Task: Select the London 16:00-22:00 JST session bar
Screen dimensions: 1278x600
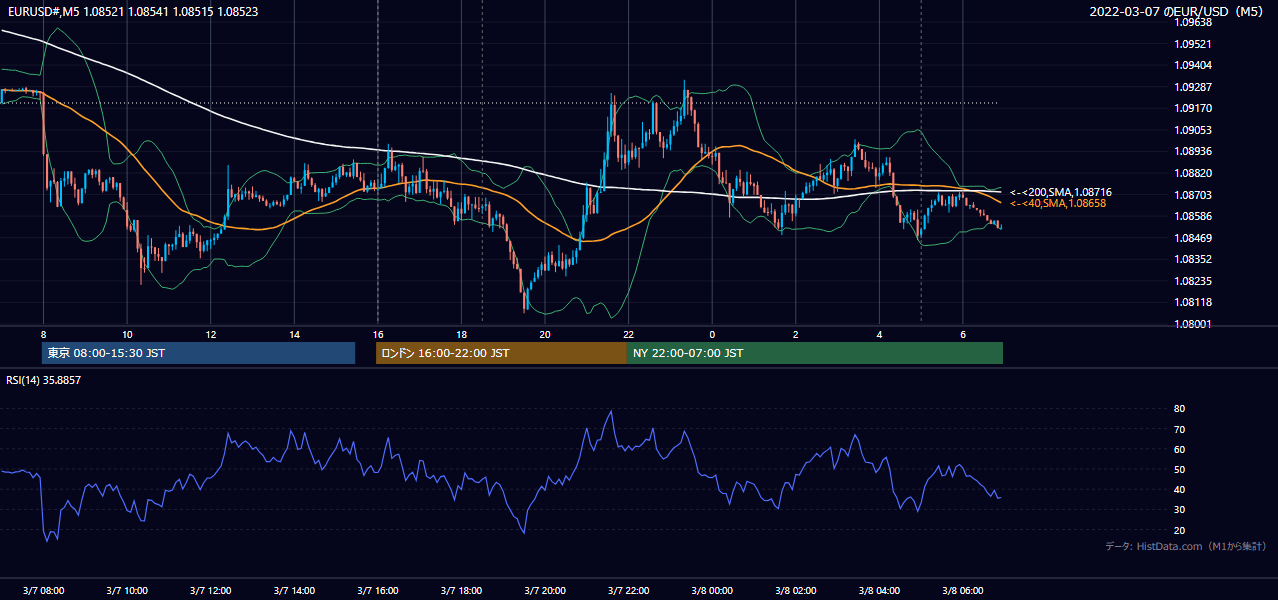Action: point(501,353)
